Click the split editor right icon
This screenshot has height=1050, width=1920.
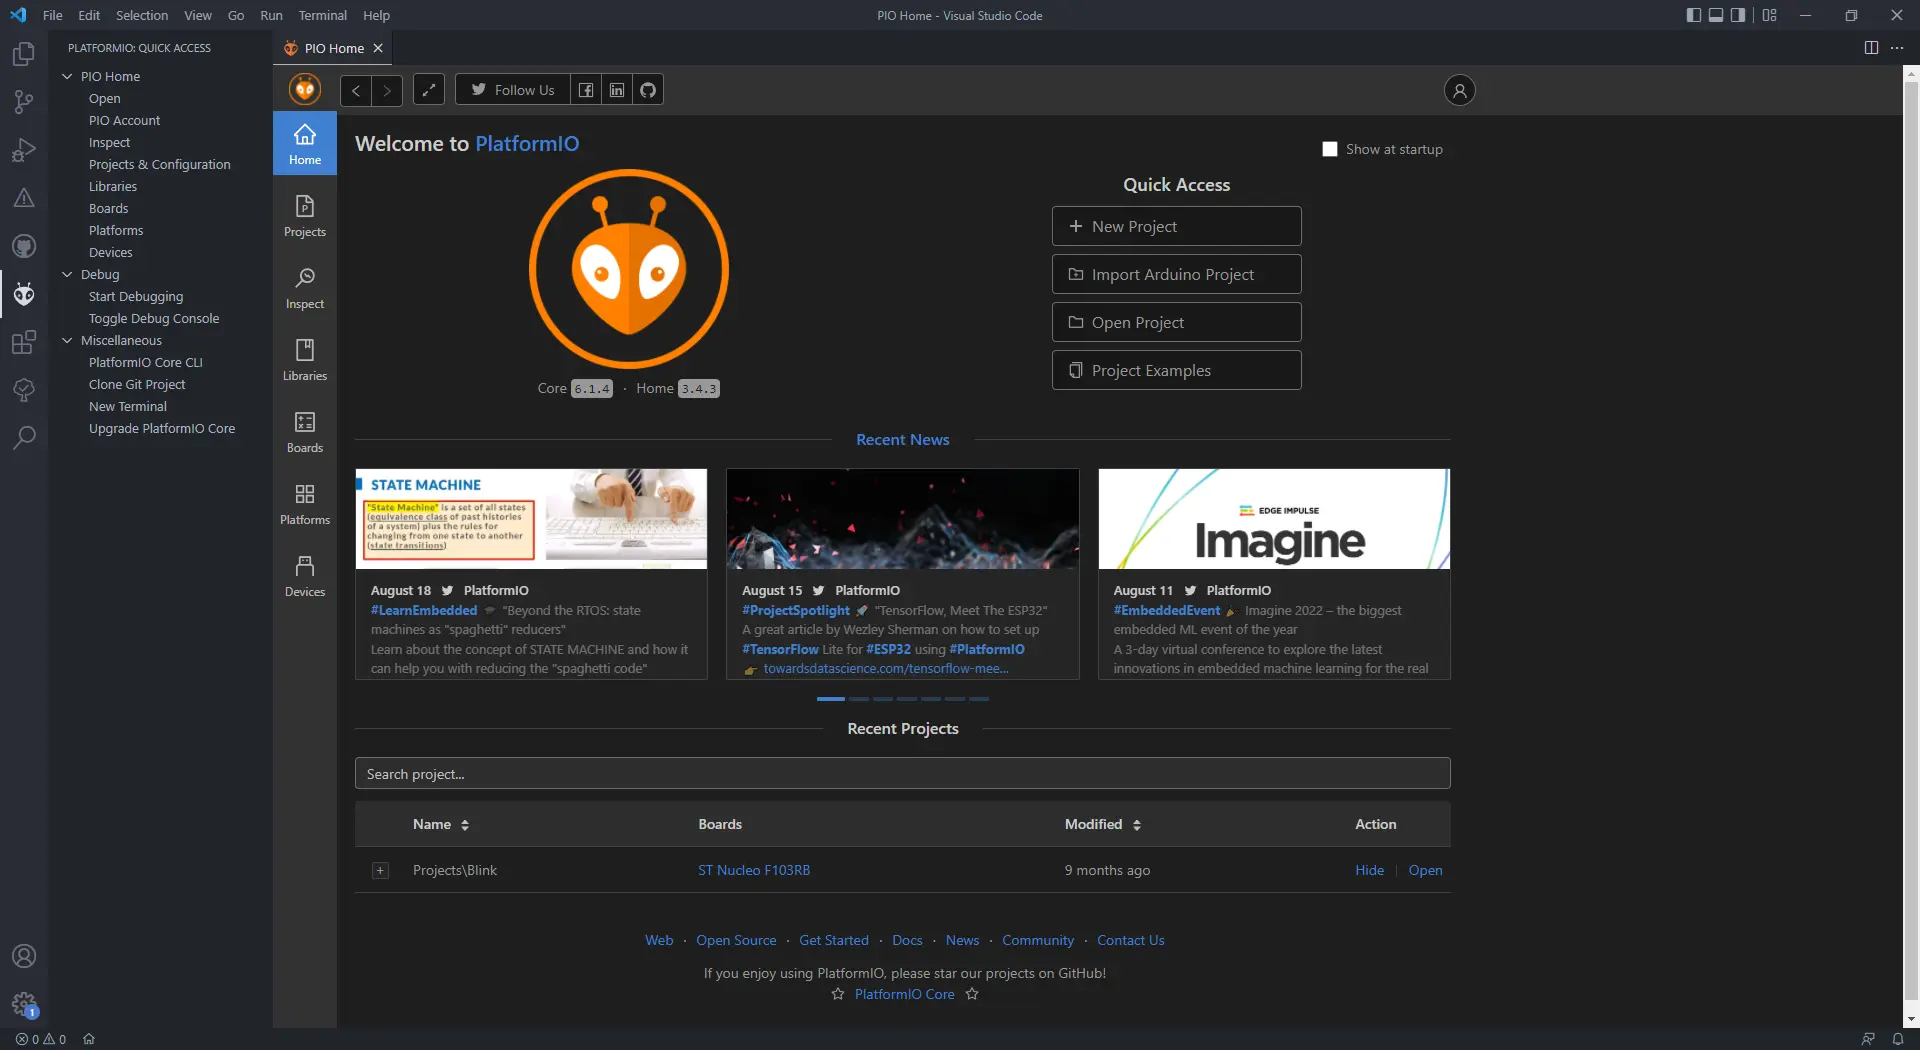pyautogui.click(x=1871, y=48)
